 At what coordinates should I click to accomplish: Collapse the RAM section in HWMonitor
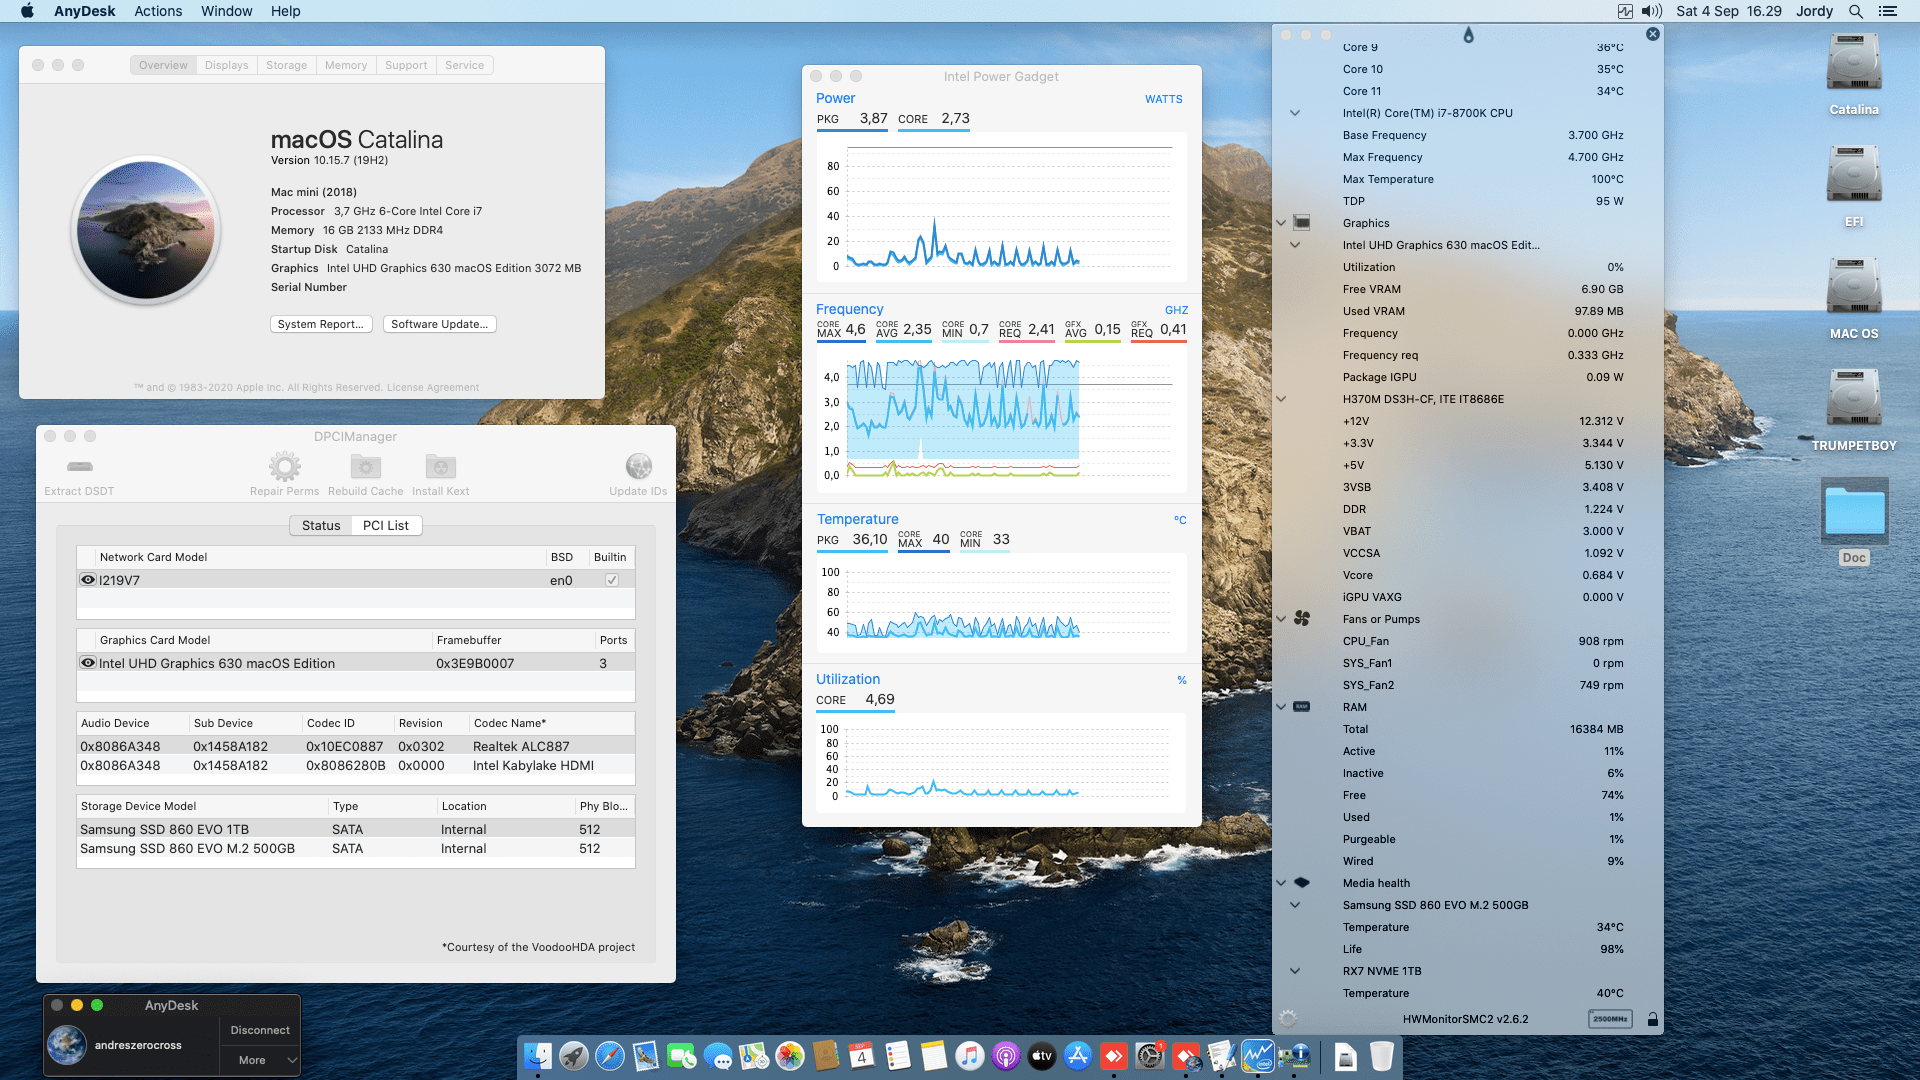[x=1281, y=707]
